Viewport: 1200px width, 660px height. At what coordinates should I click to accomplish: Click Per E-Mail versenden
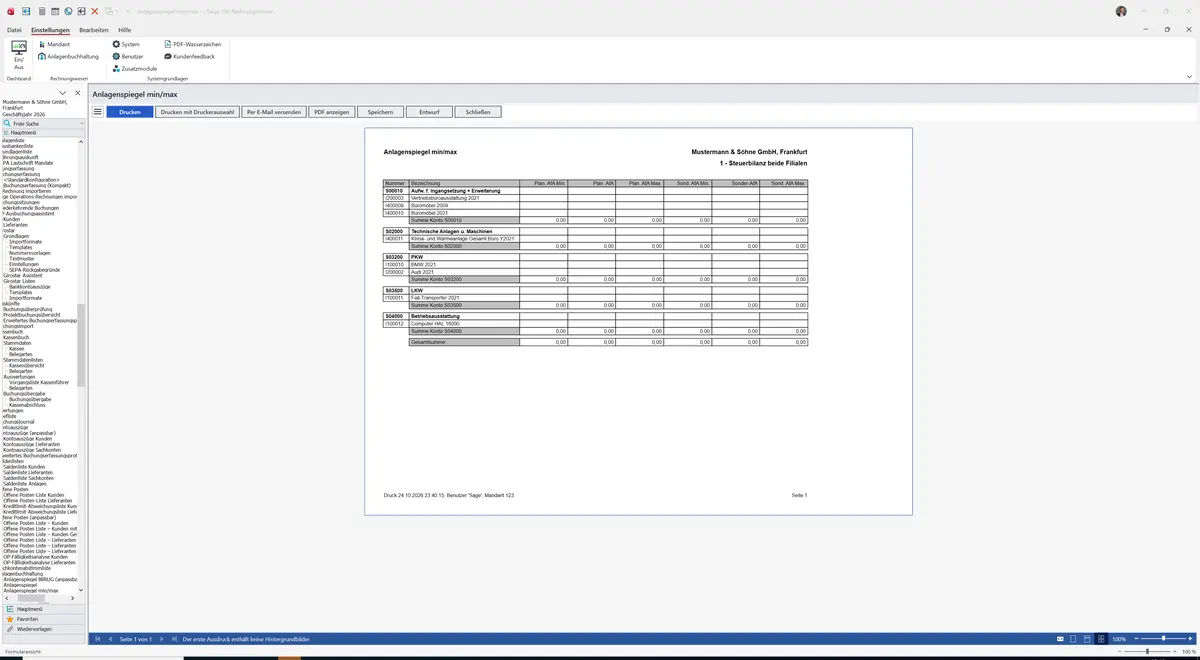point(274,112)
